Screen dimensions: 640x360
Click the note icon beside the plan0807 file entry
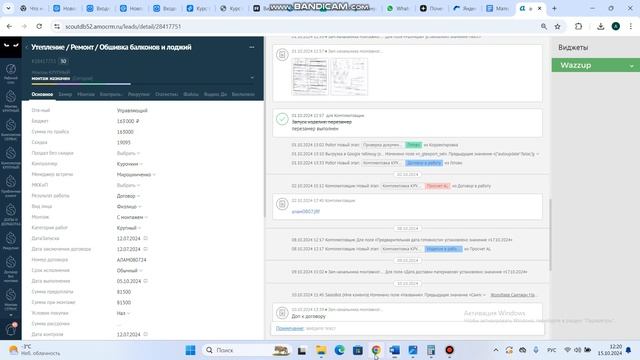pos(282,204)
